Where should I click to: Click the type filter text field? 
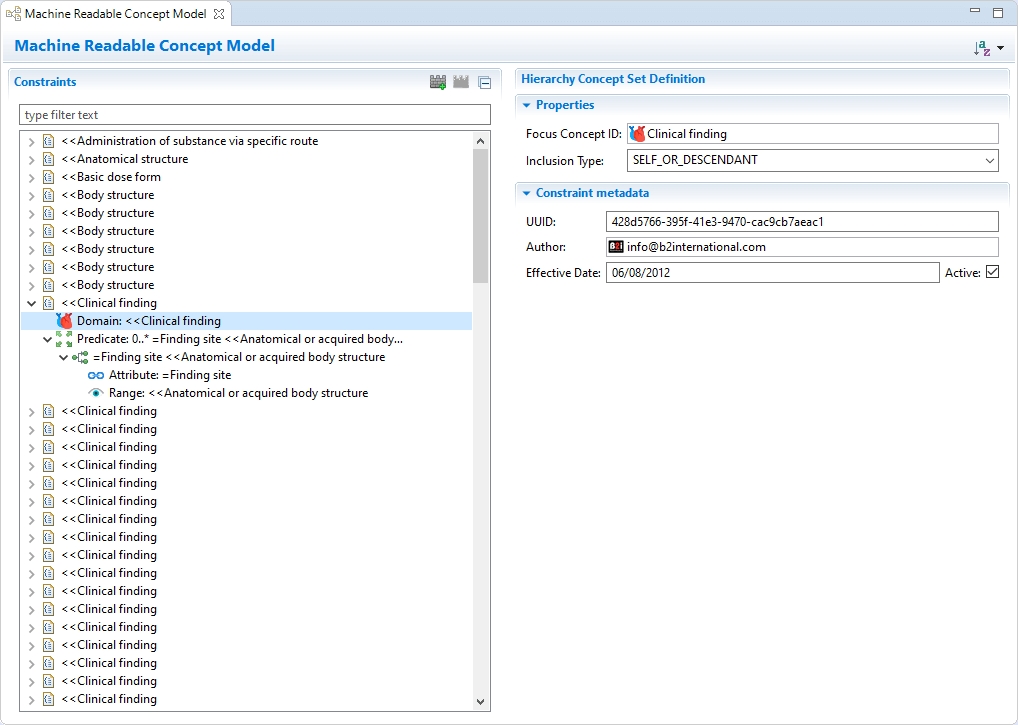click(x=255, y=115)
